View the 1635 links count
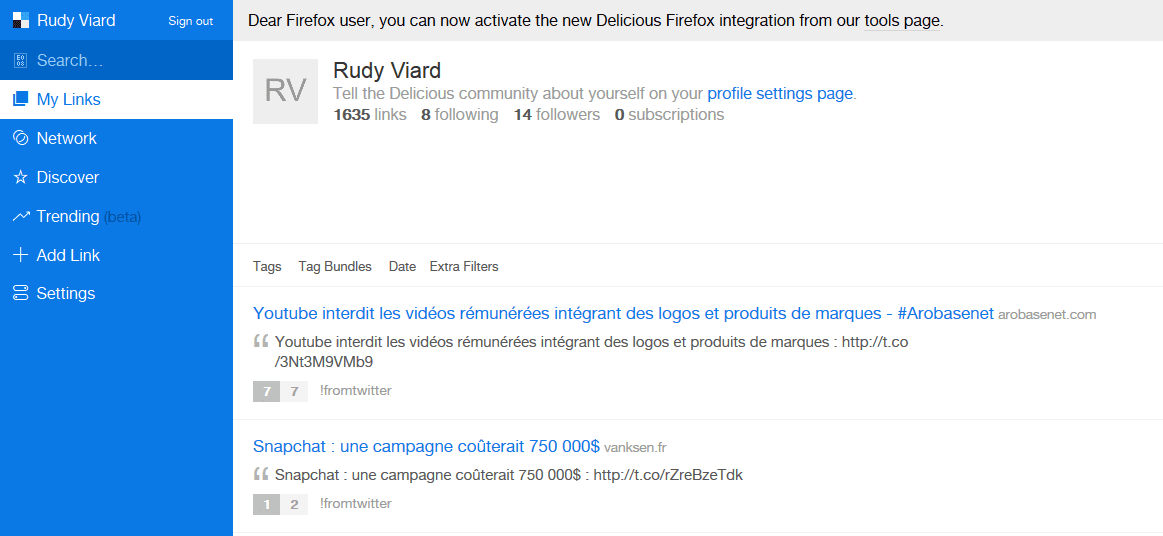The image size is (1163, 536). point(370,115)
